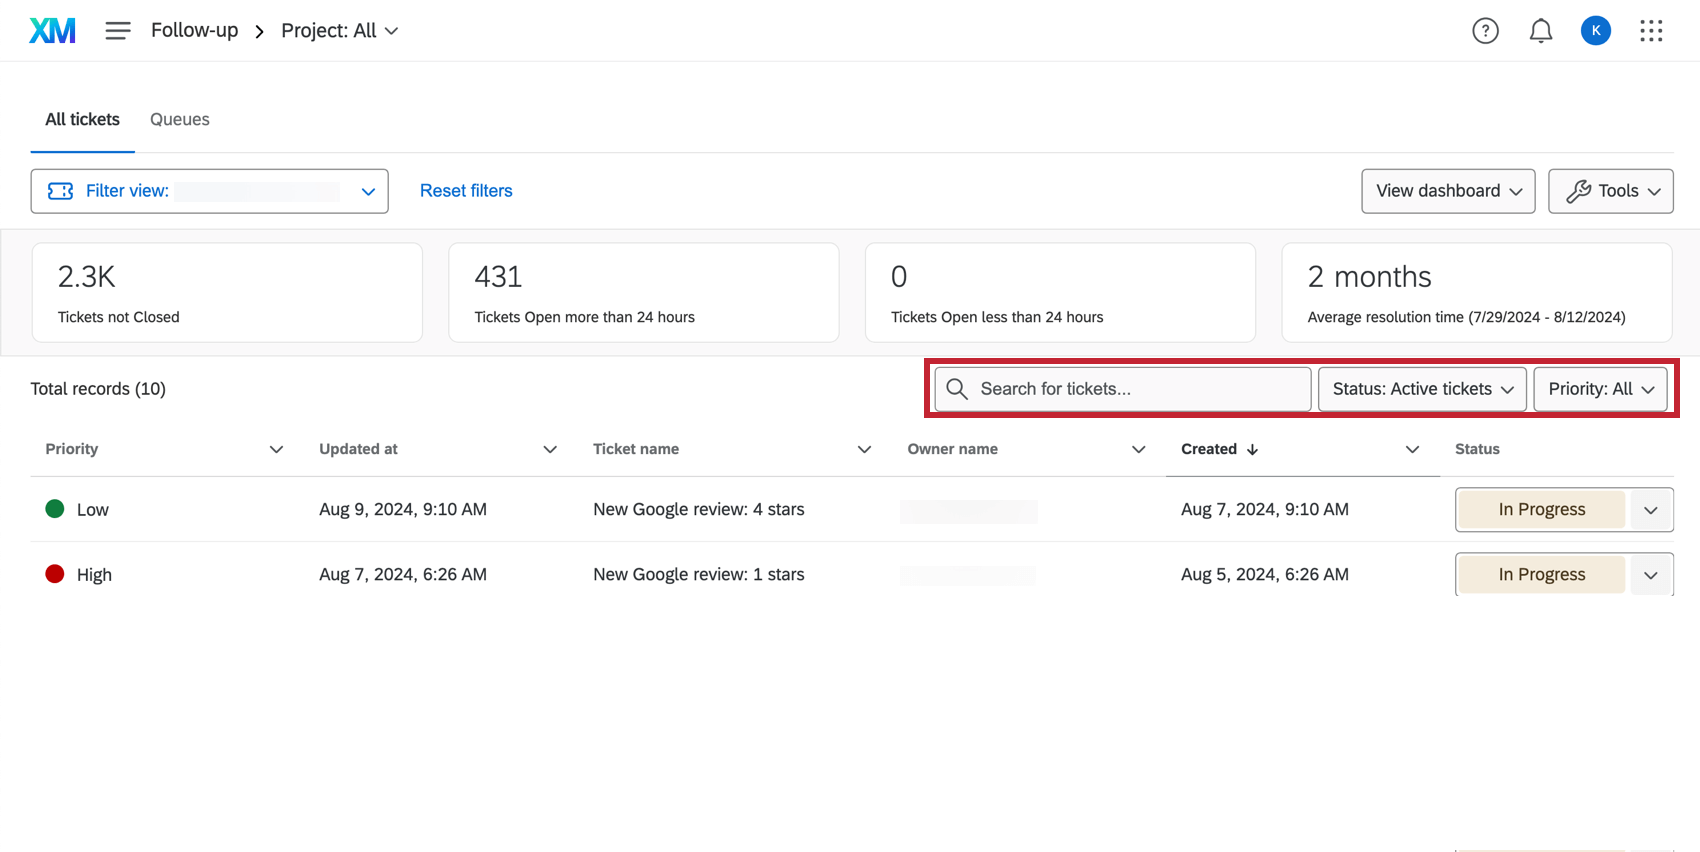Open the notifications bell

coord(1540,31)
